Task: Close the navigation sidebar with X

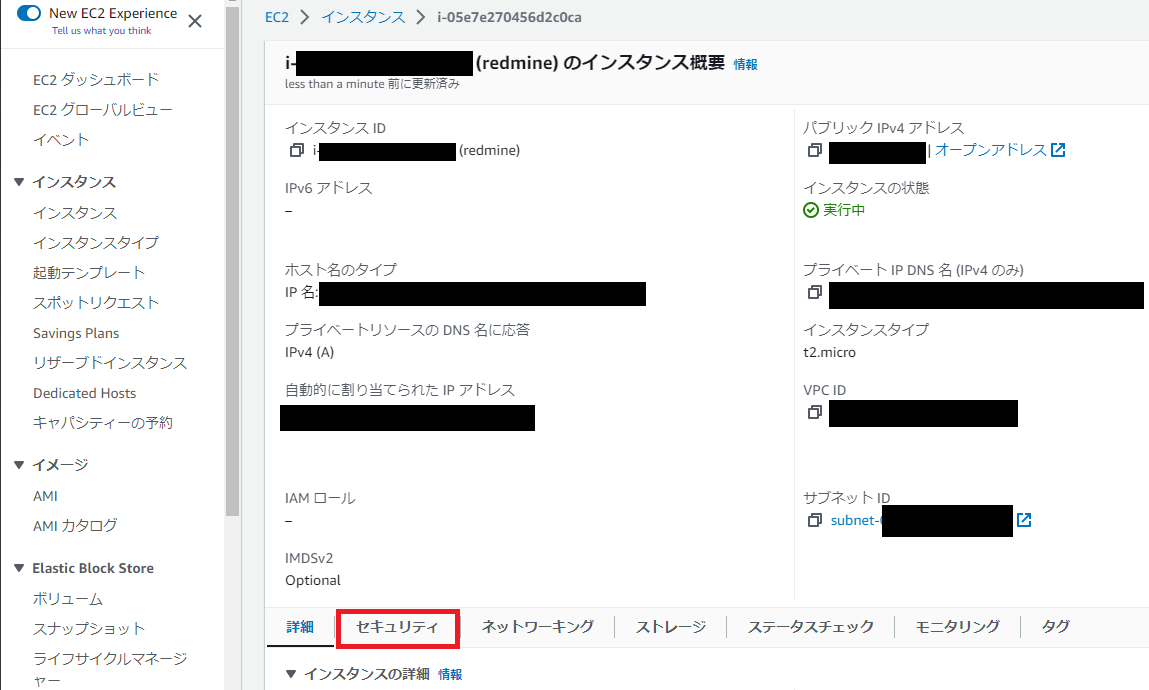Action: click(195, 21)
